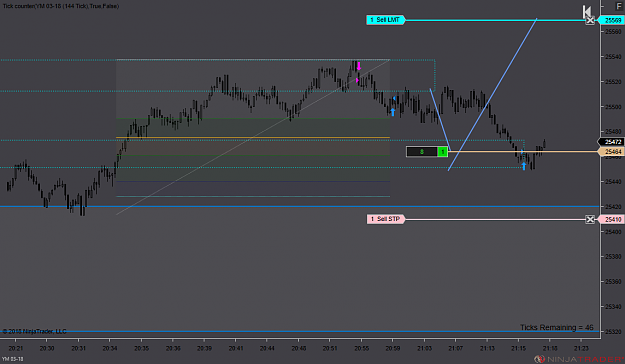Click the pink 25410 stop price flag

tap(612, 219)
